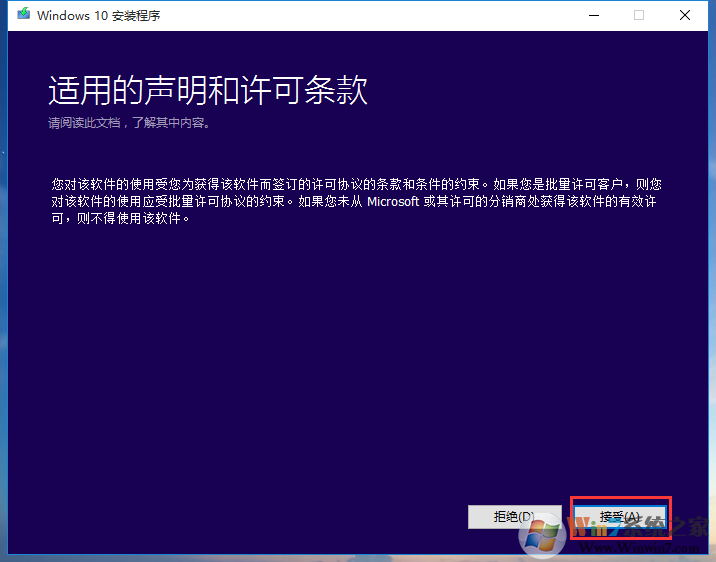716x562 pixels.
Task: Click the license paragraph mentioning Microsoft
Action: click(357, 201)
